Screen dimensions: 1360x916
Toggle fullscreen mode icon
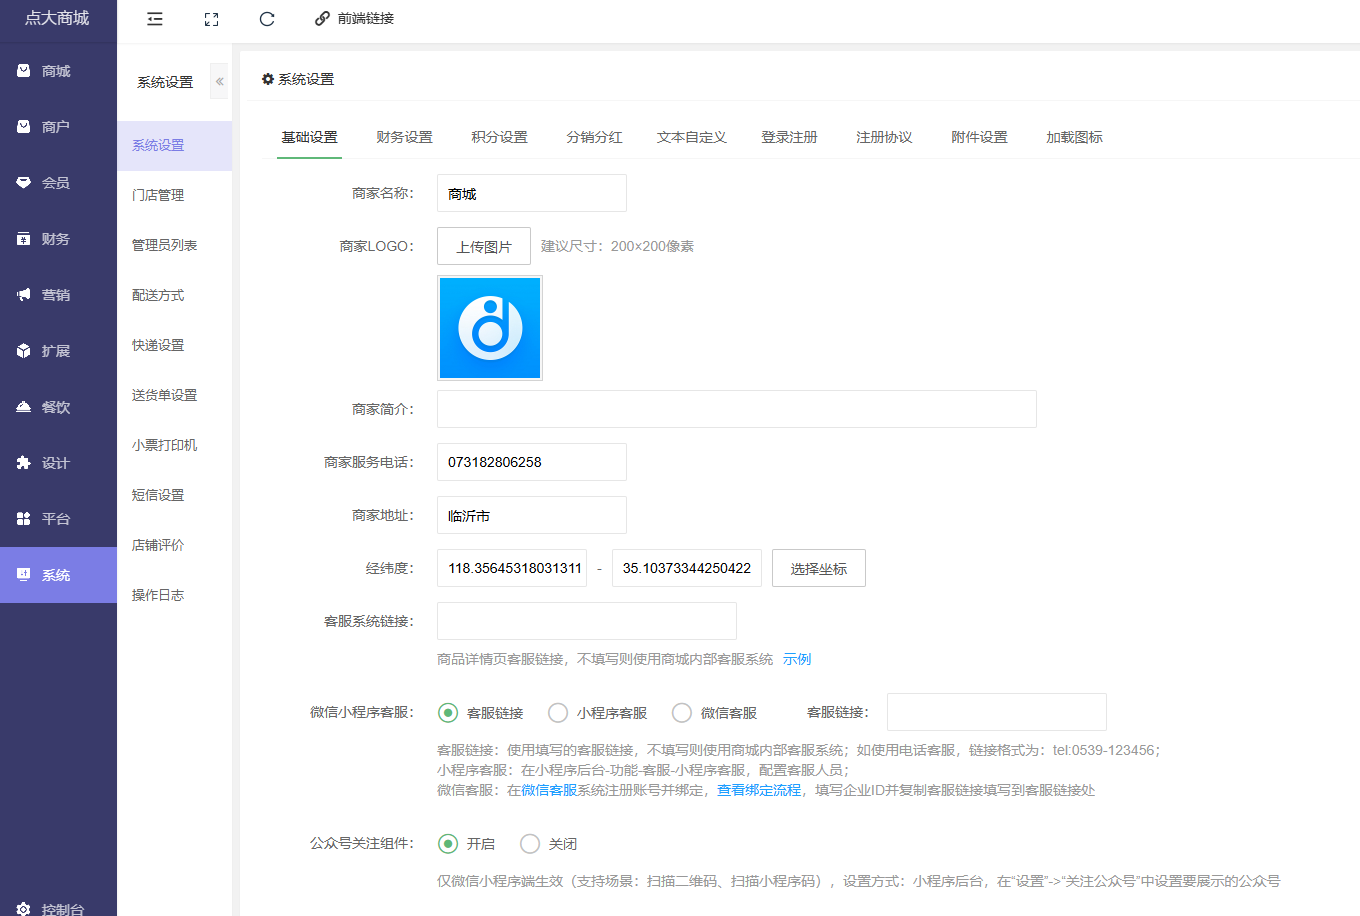(x=211, y=19)
